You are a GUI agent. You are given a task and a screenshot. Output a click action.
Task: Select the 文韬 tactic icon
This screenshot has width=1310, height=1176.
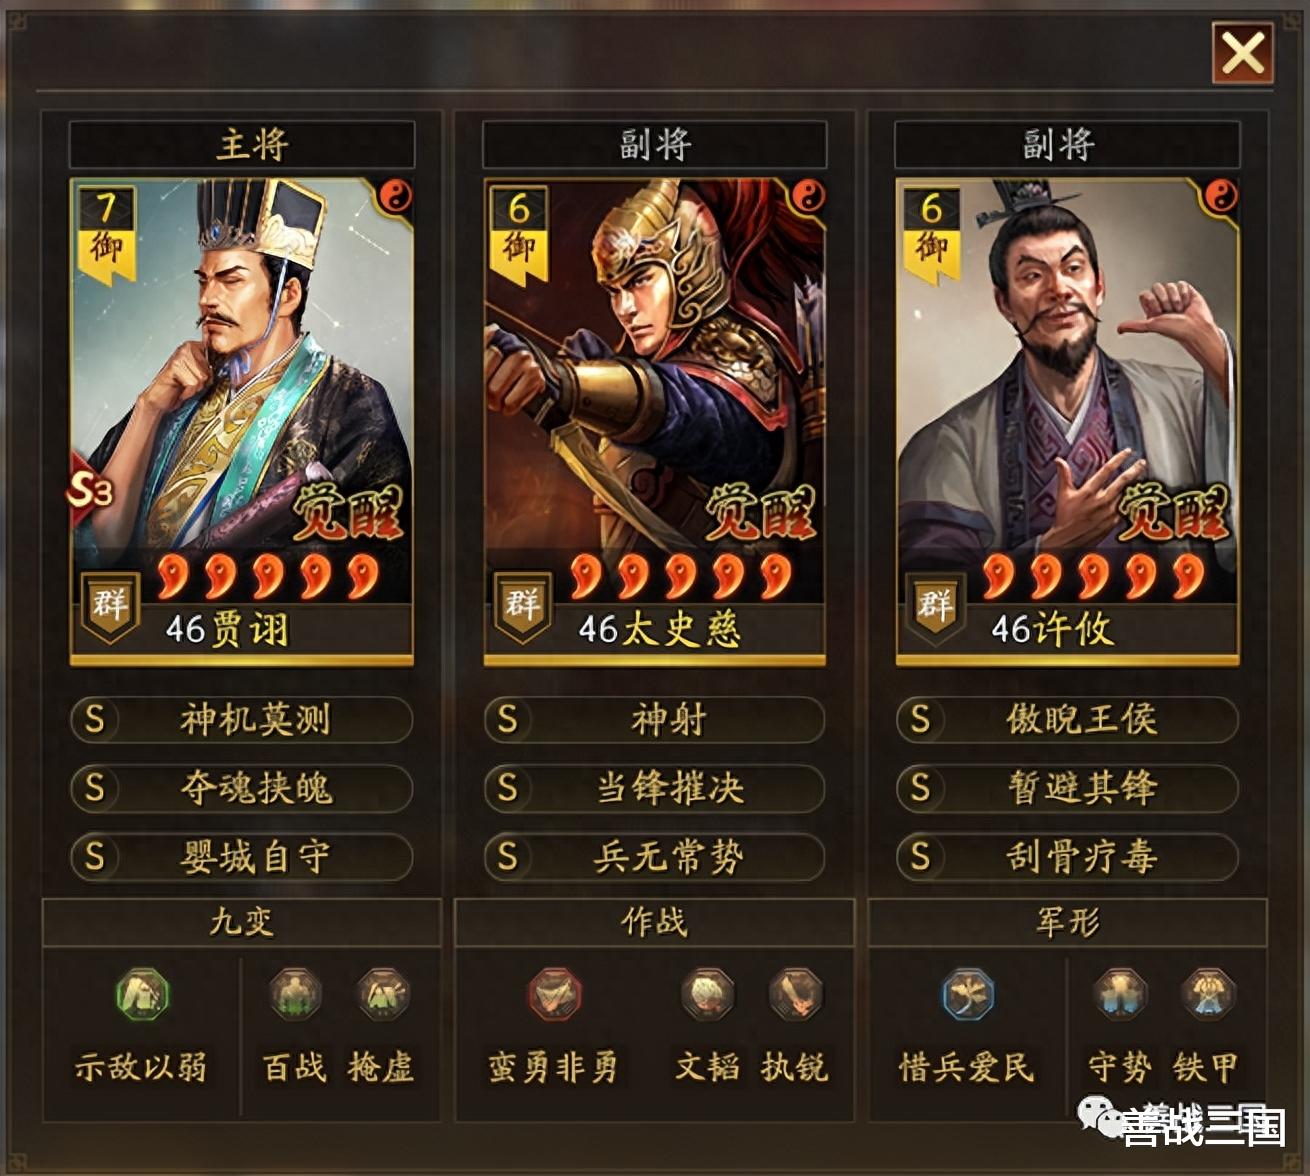707,994
